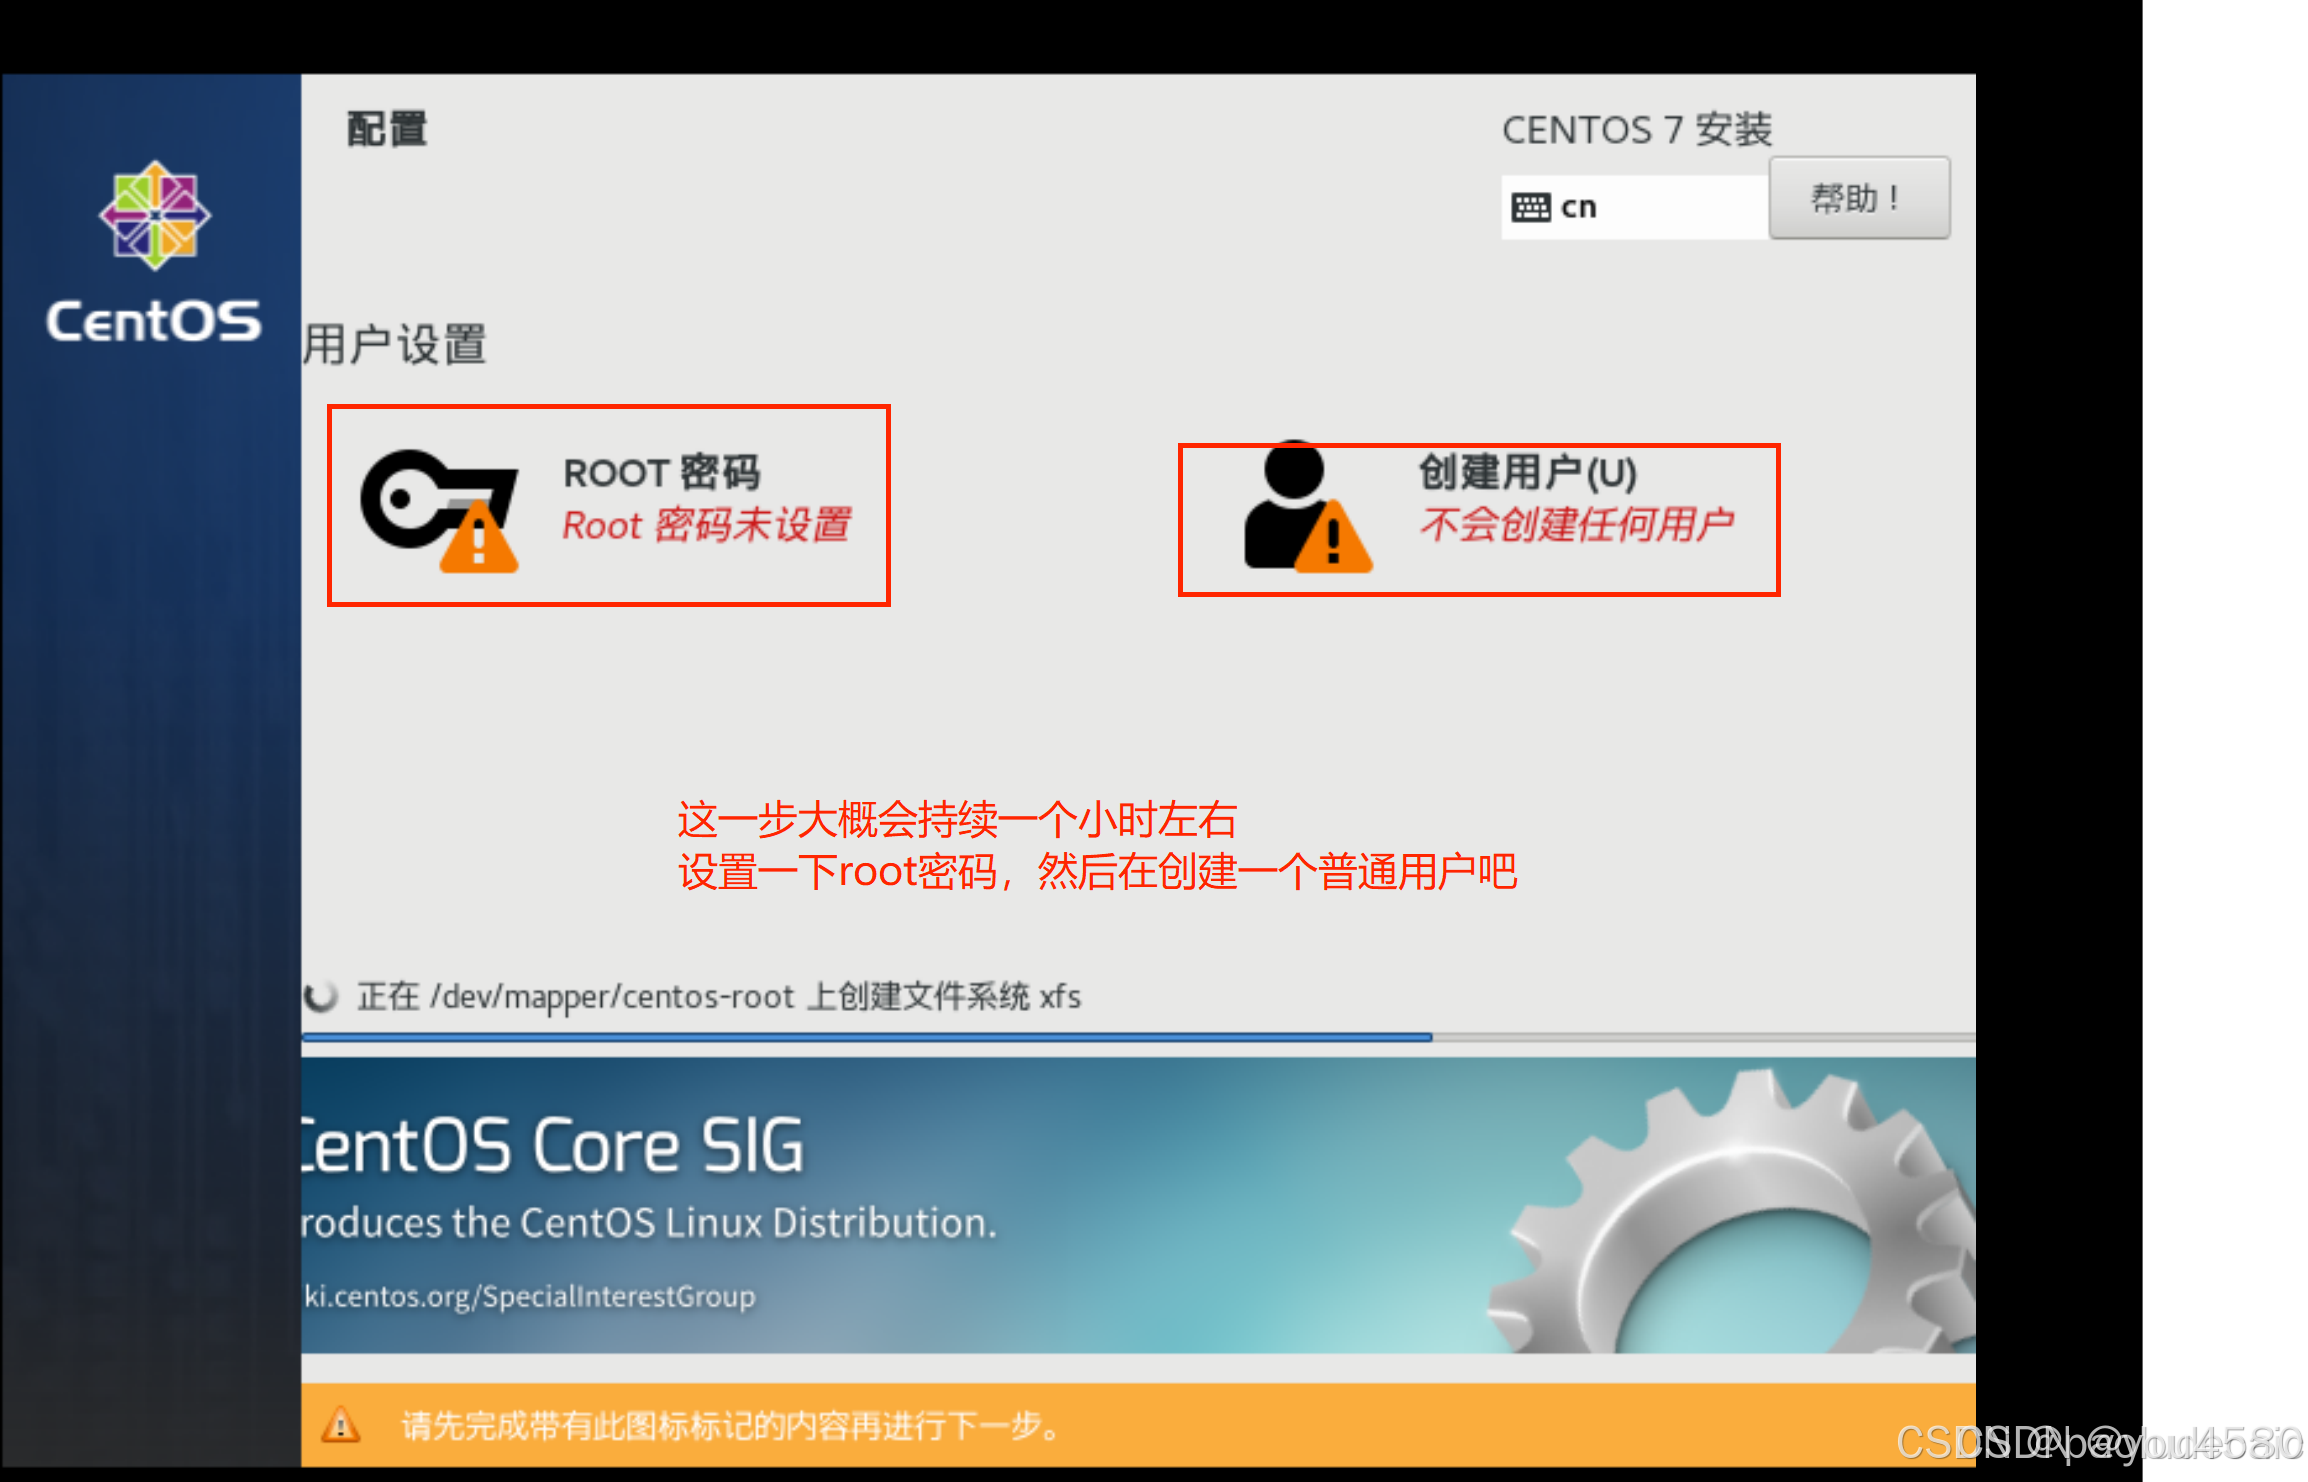
Task: Click the keyboard layout icon
Action: click(x=1530, y=207)
